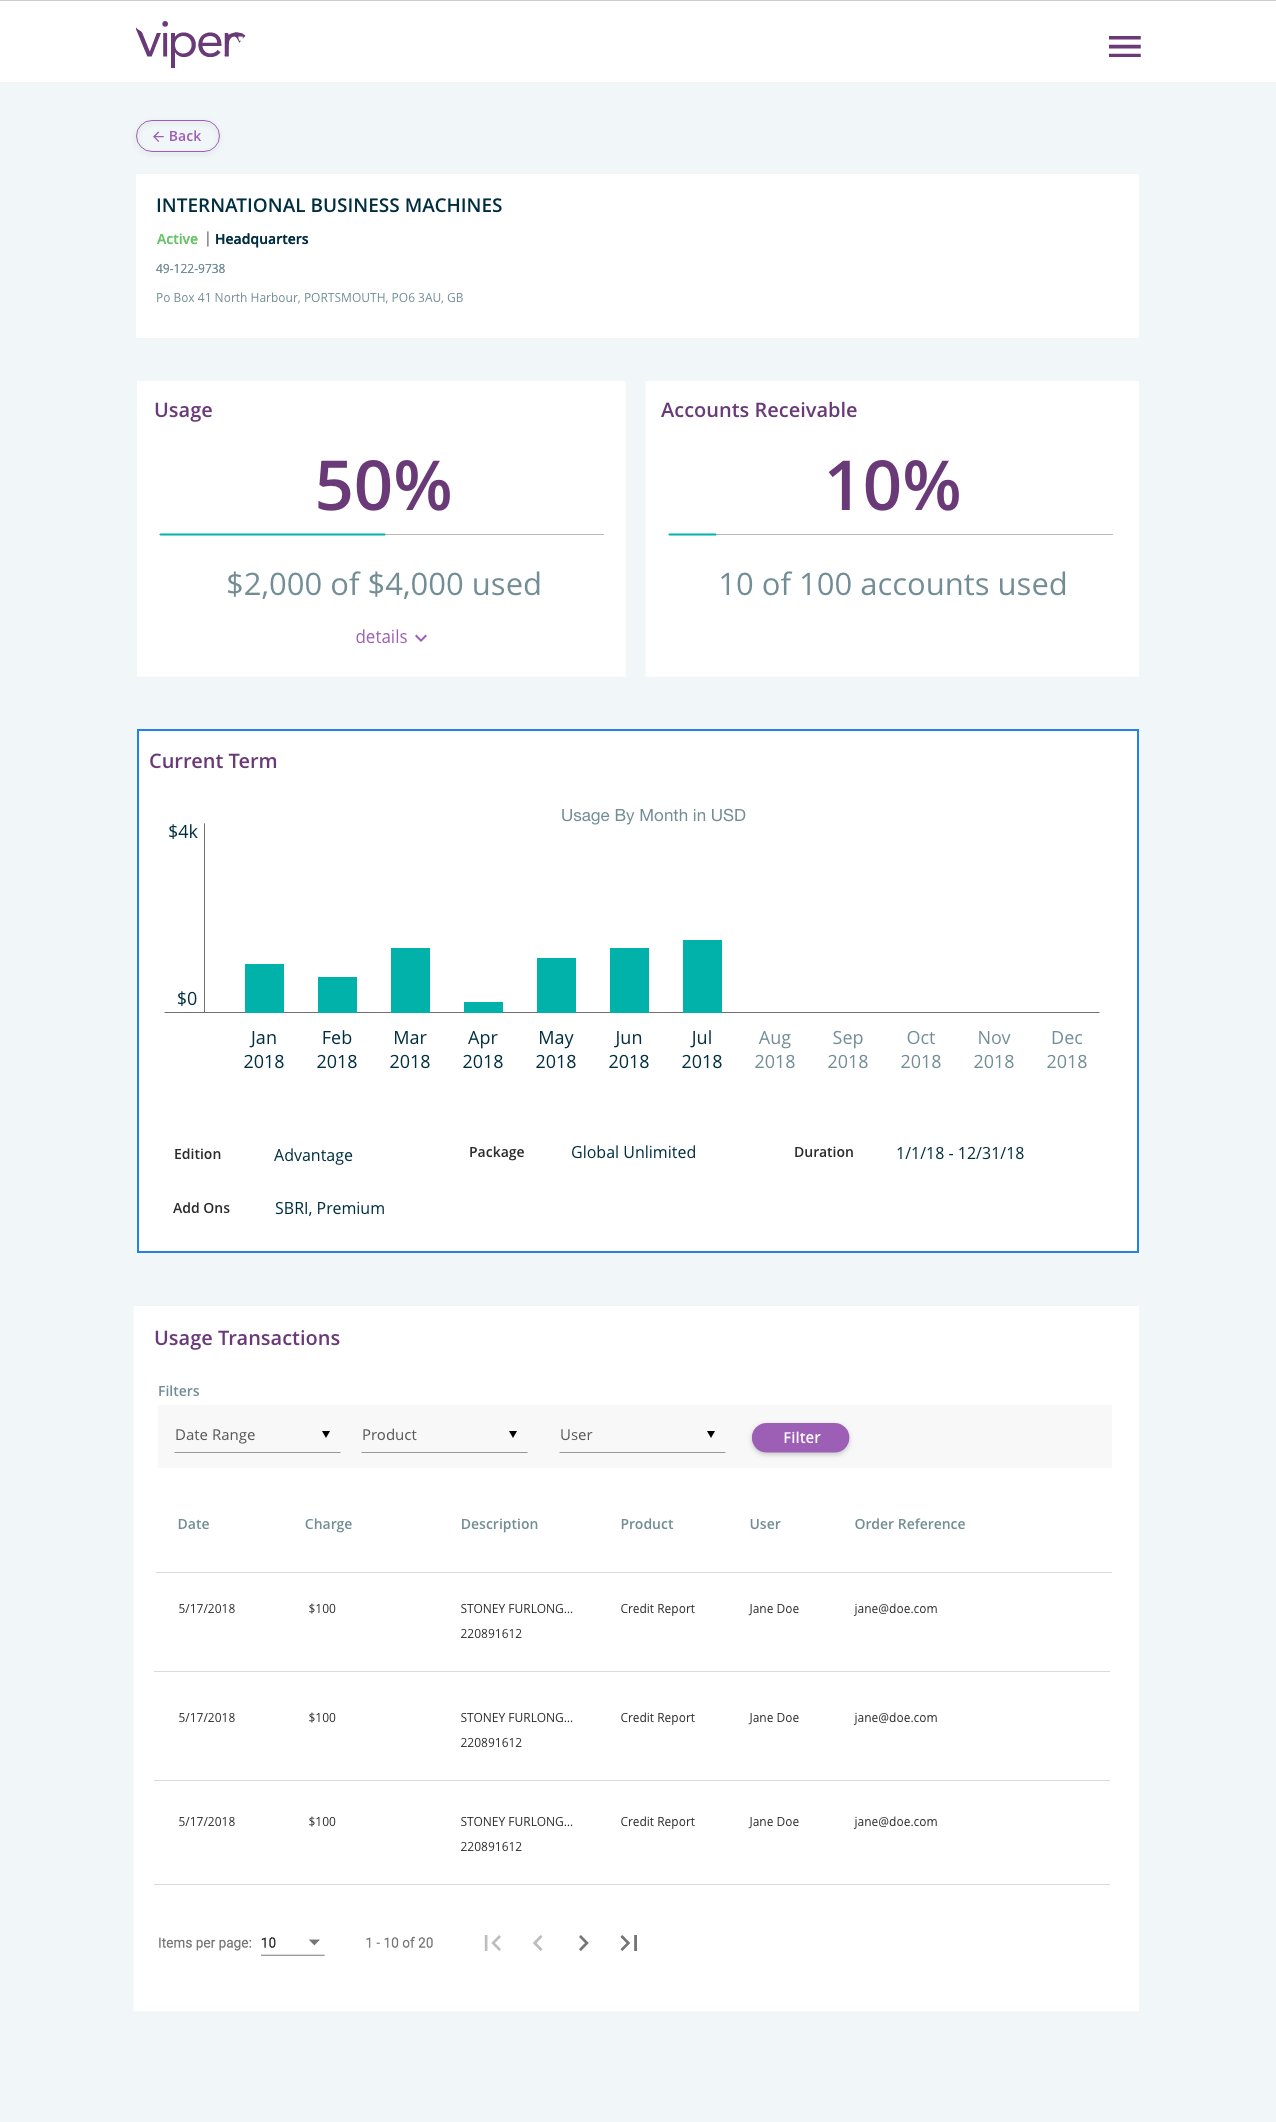Click the Jul 2018 usage bar
This screenshot has width=1276, height=2122.
click(x=702, y=976)
